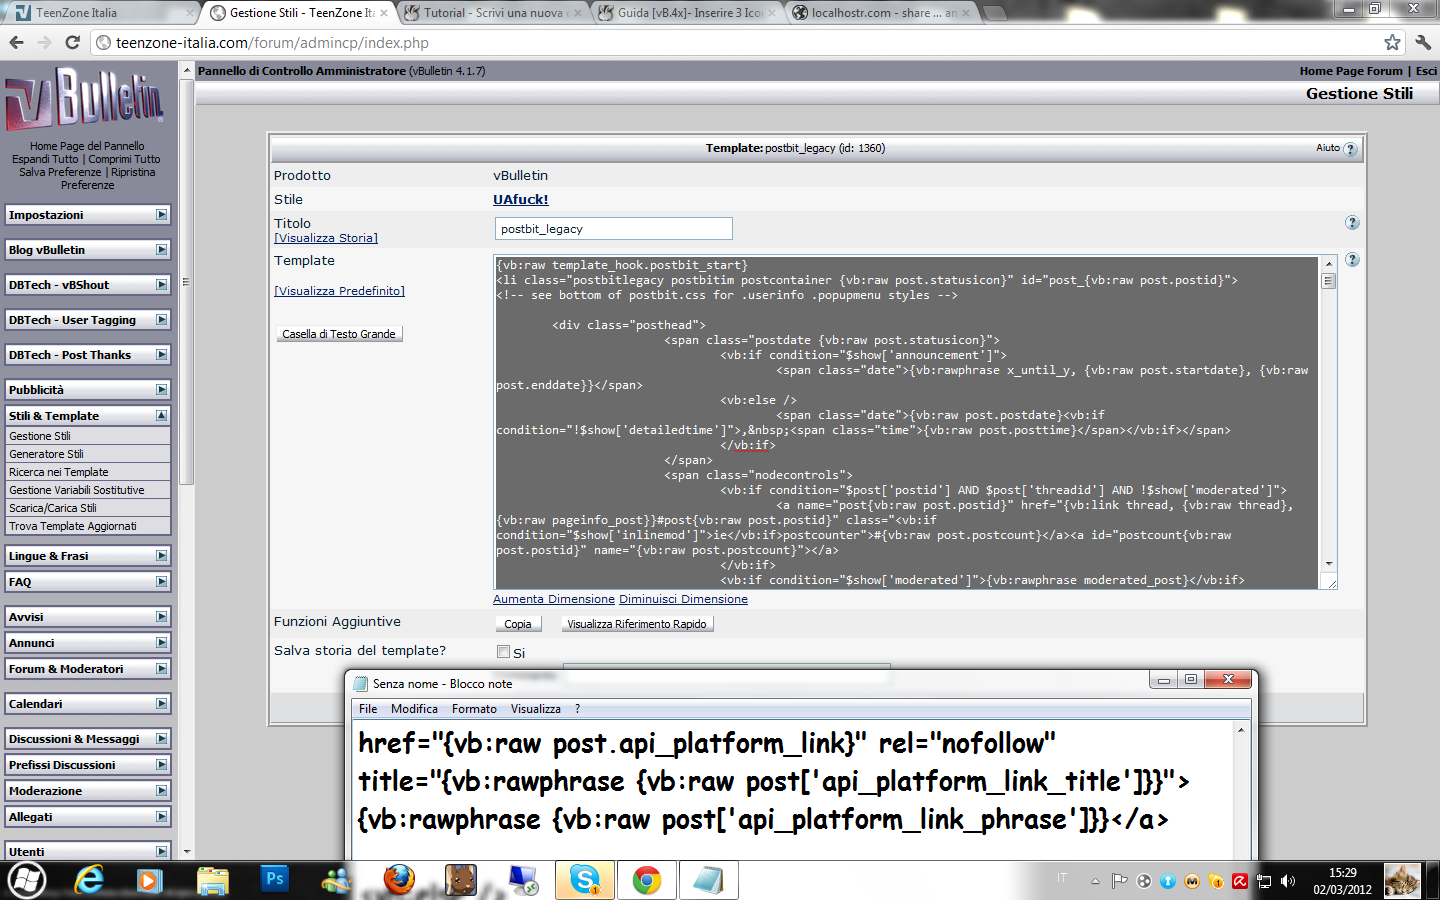The image size is (1440, 900).
Task: Open Skype from taskbar
Action: click(585, 880)
